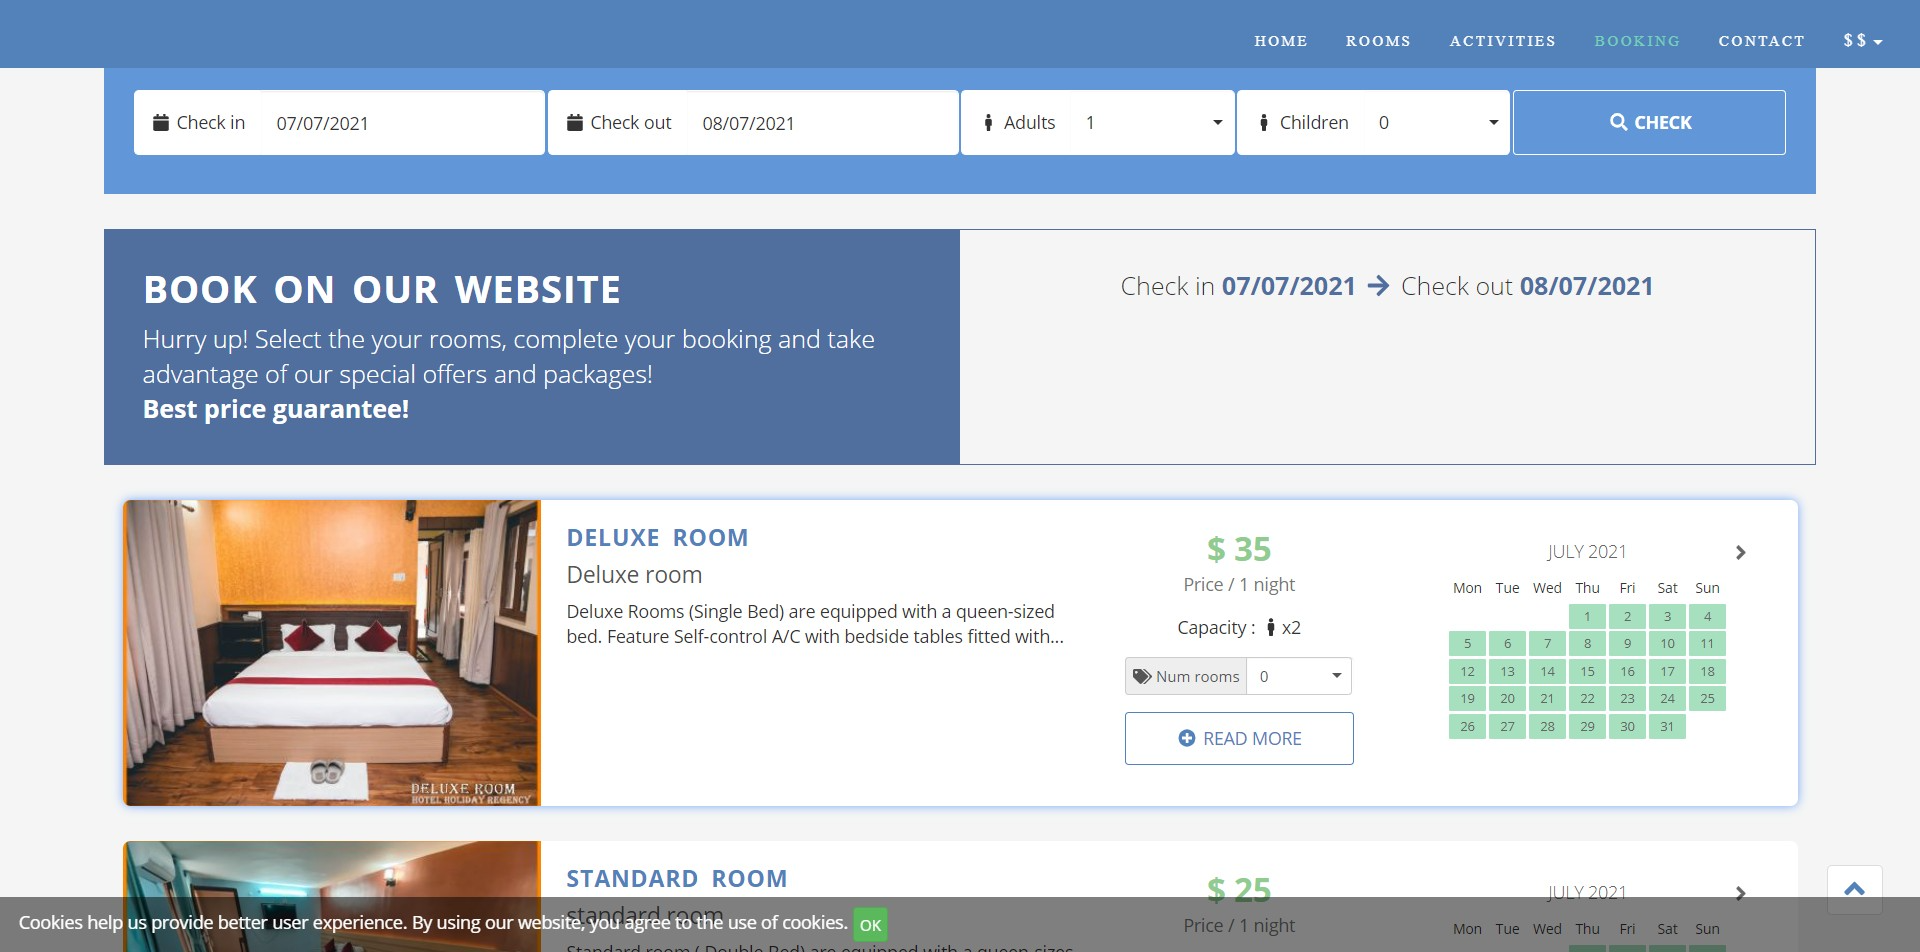Pick July 8 in Deluxe Room calendar

pyautogui.click(x=1587, y=644)
